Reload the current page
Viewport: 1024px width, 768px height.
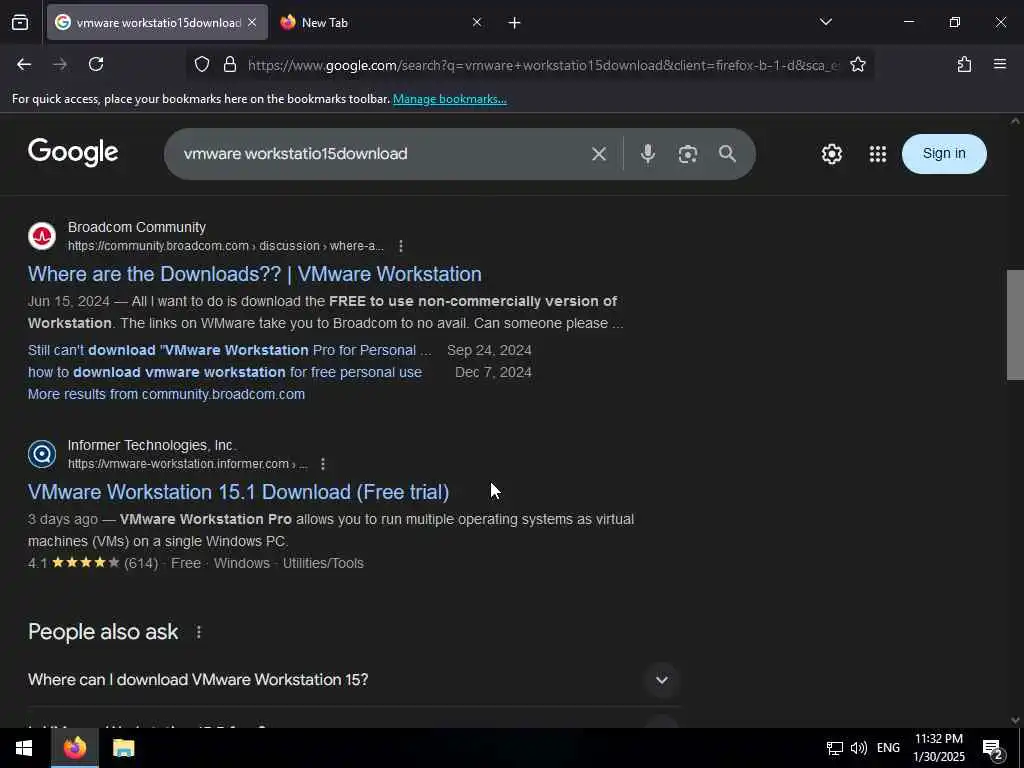(96, 64)
